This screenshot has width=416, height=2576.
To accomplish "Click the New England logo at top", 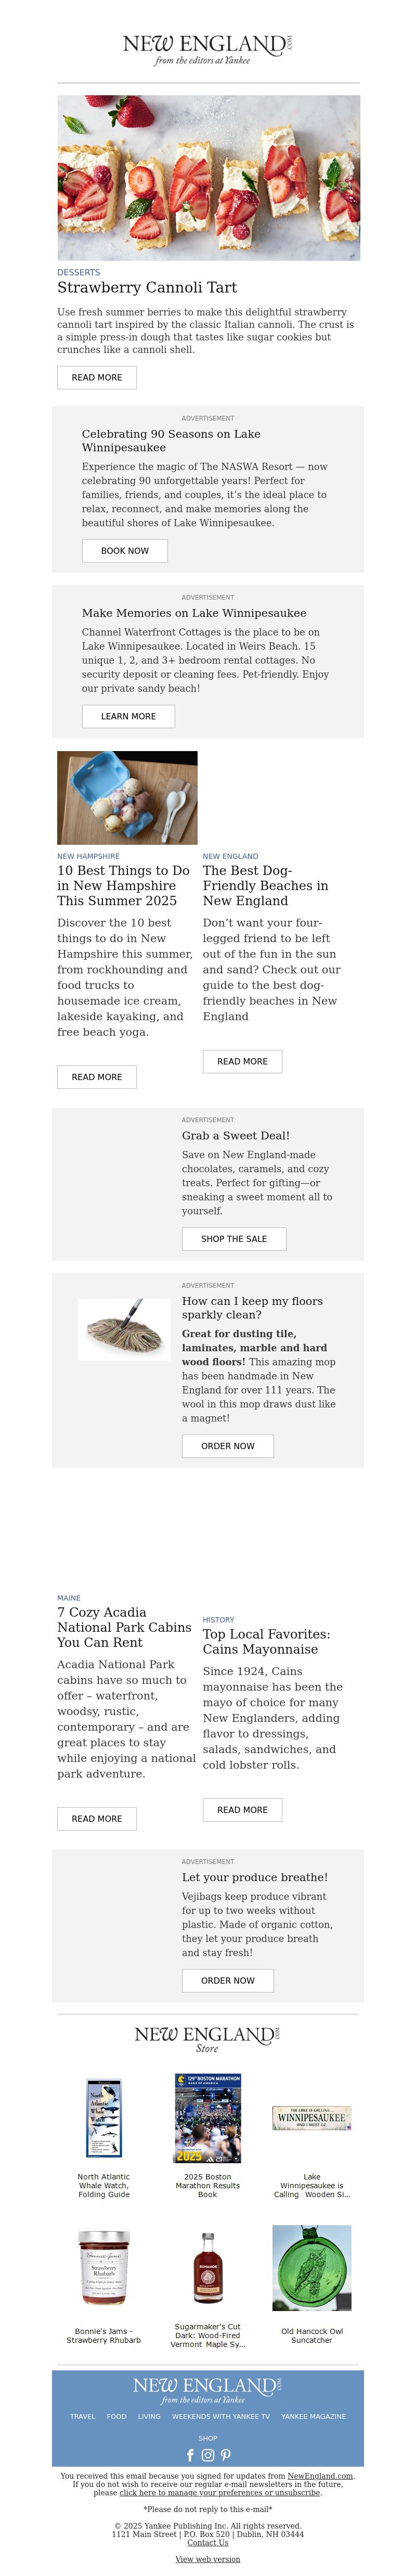I will (208, 49).
